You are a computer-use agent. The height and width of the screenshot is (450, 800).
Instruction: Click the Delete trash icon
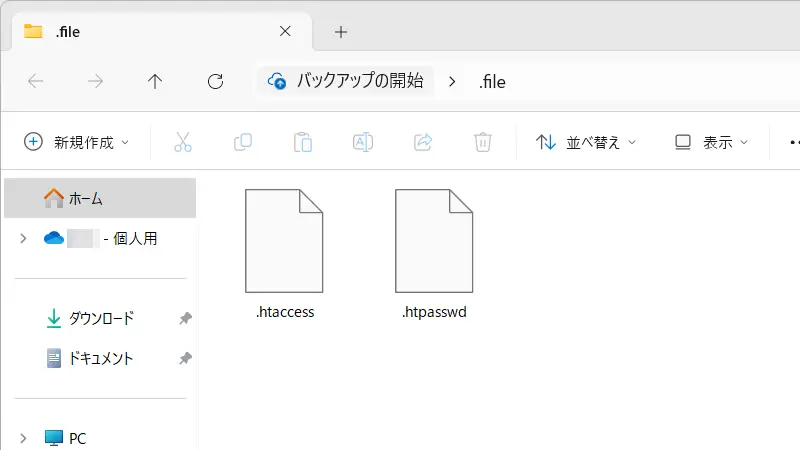[483, 142]
